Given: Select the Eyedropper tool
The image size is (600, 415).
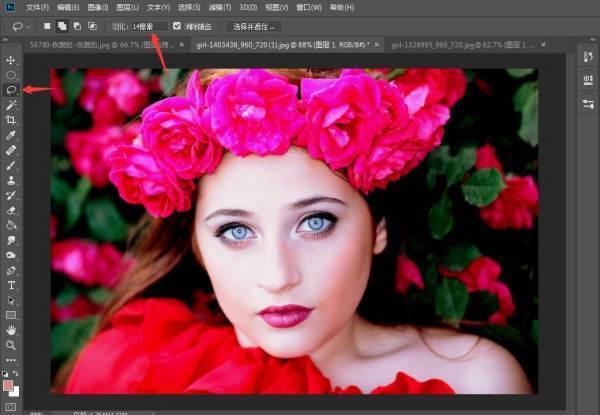Looking at the screenshot, I should pos(11,134).
